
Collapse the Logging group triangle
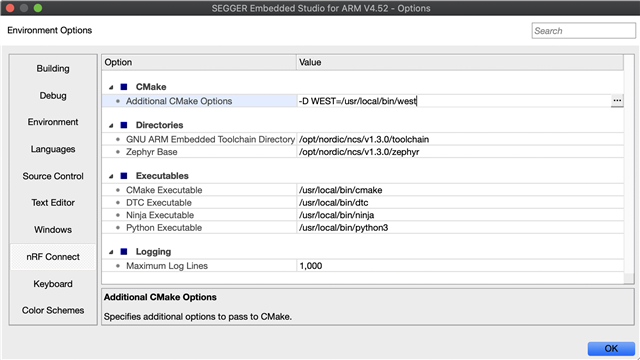click(x=111, y=252)
